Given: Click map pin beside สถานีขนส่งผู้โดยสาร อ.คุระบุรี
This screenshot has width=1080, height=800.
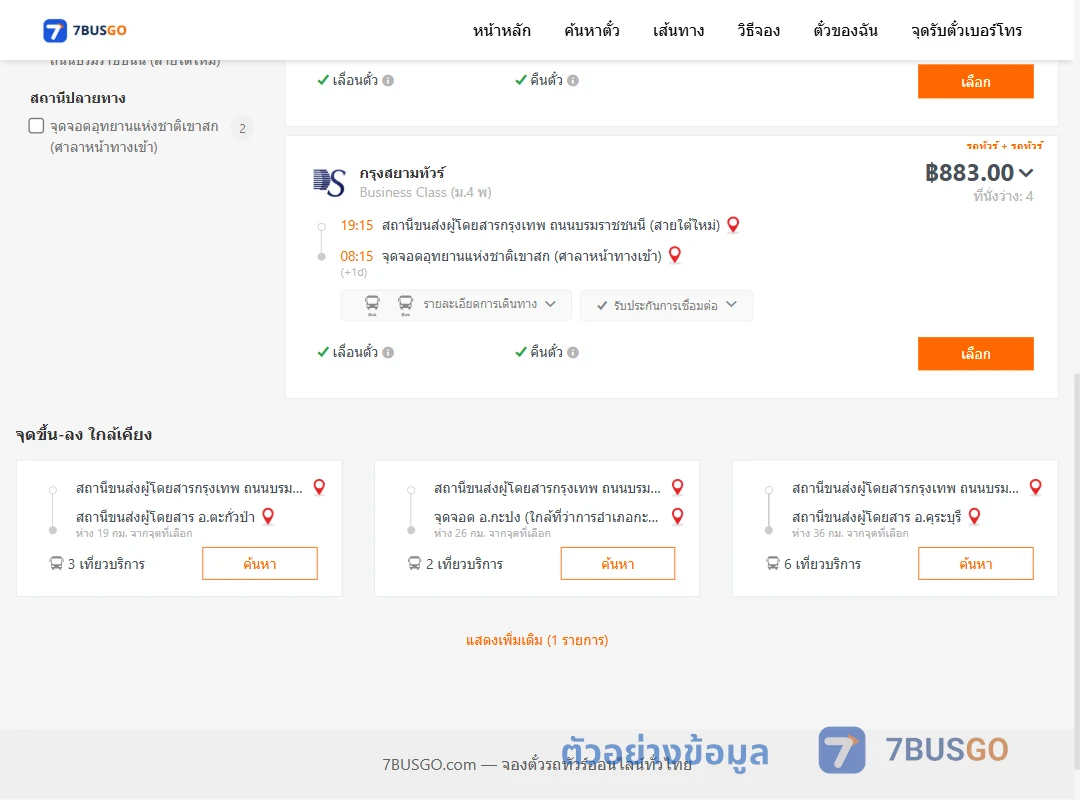Looking at the screenshot, I should [x=975, y=516].
